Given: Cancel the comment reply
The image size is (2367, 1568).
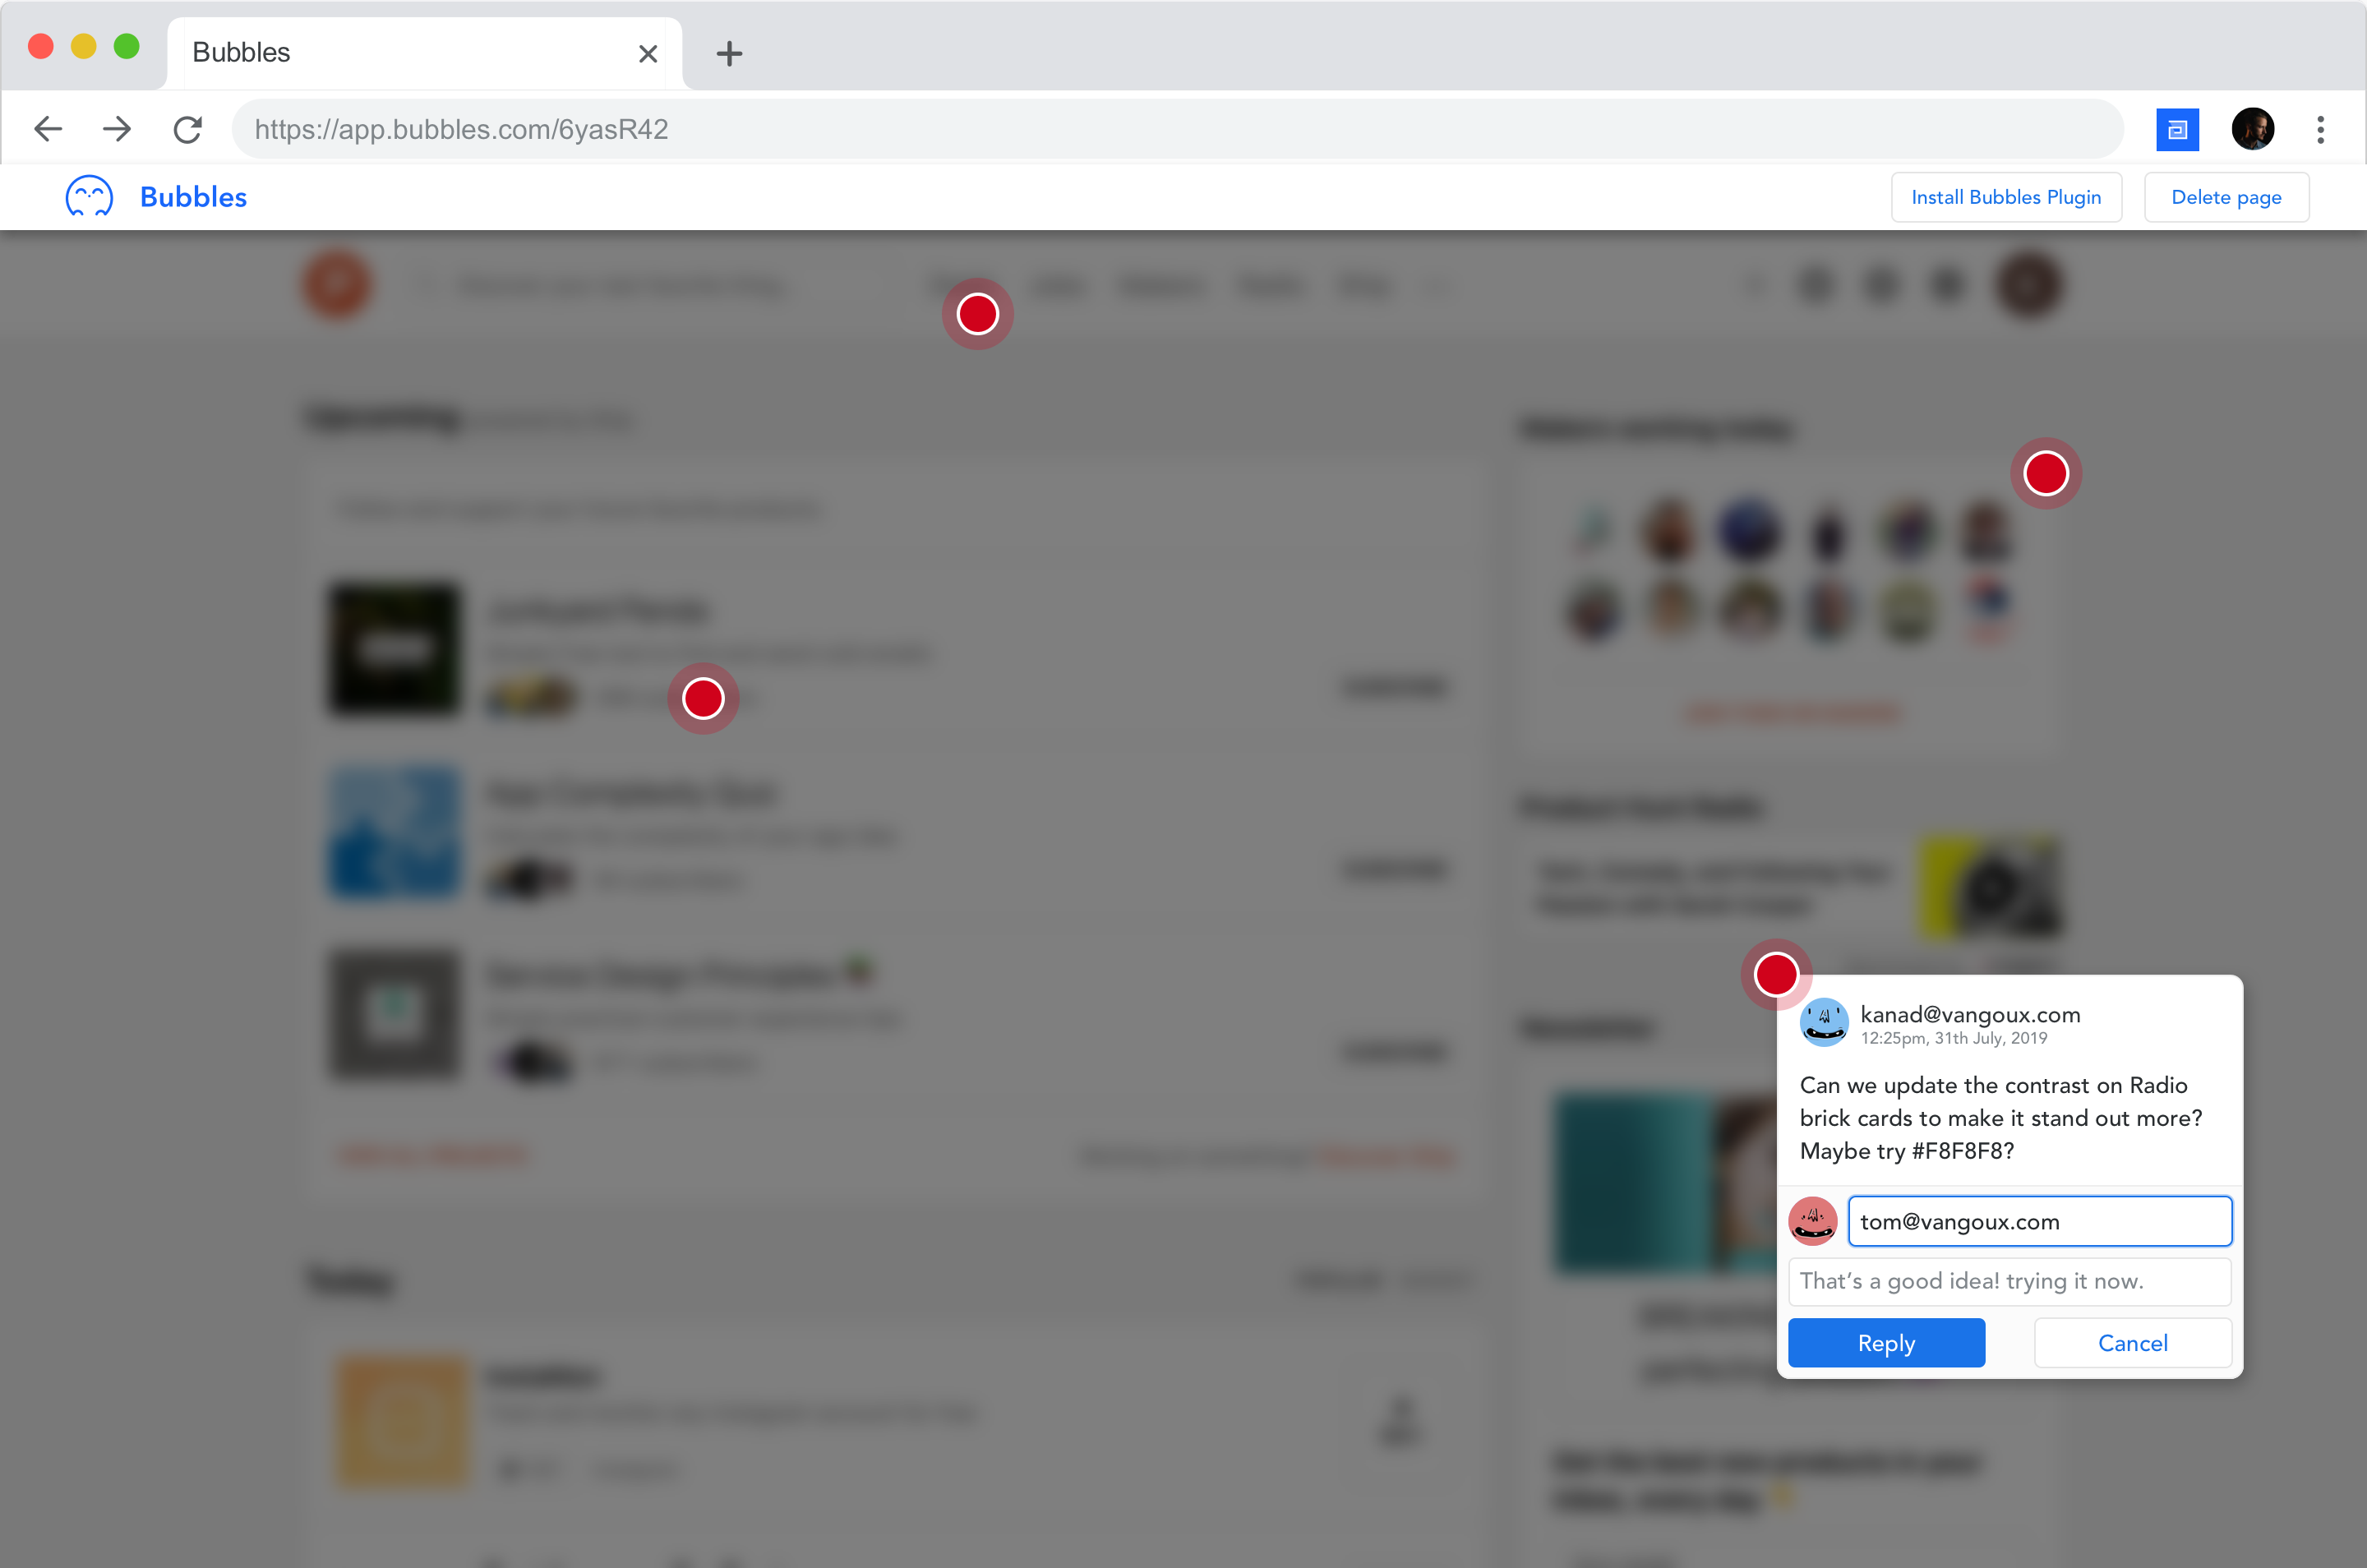Looking at the screenshot, I should click(2132, 1343).
